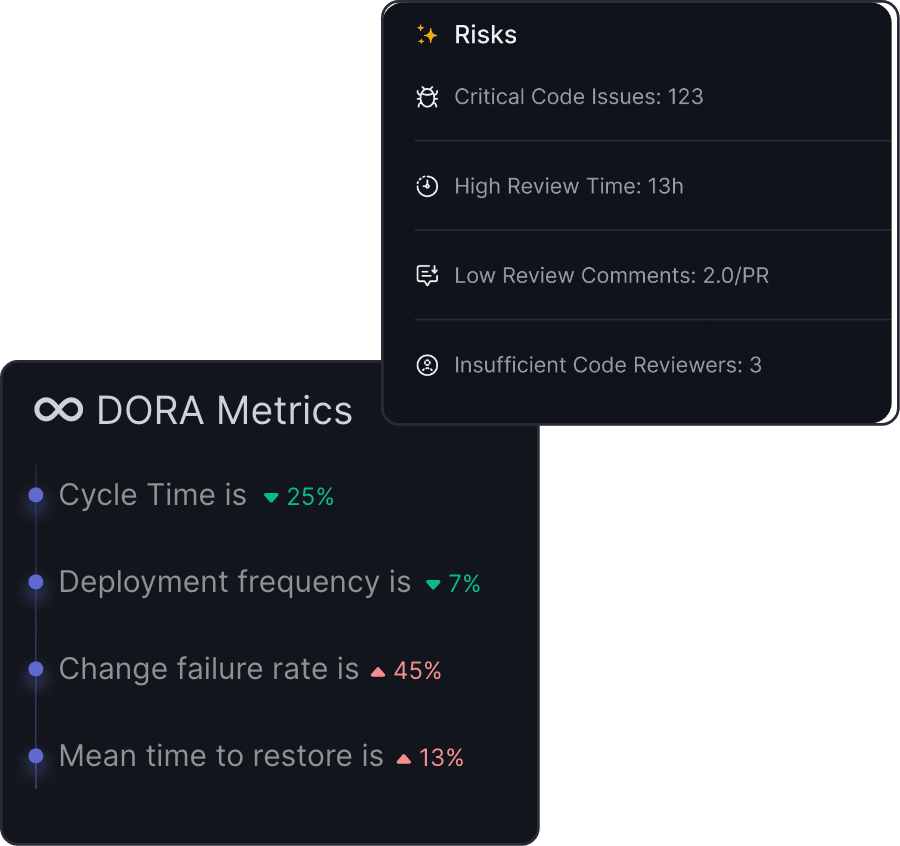Screen dimensions: 900x846
Task: Open the Insufficient Code Reviewers: 3 entry
Action: pos(607,365)
